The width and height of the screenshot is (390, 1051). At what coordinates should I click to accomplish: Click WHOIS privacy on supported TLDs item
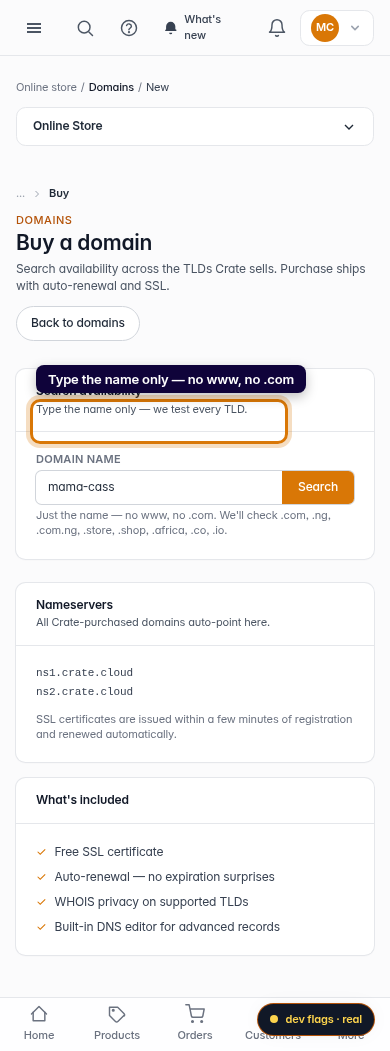(x=142, y=902)
